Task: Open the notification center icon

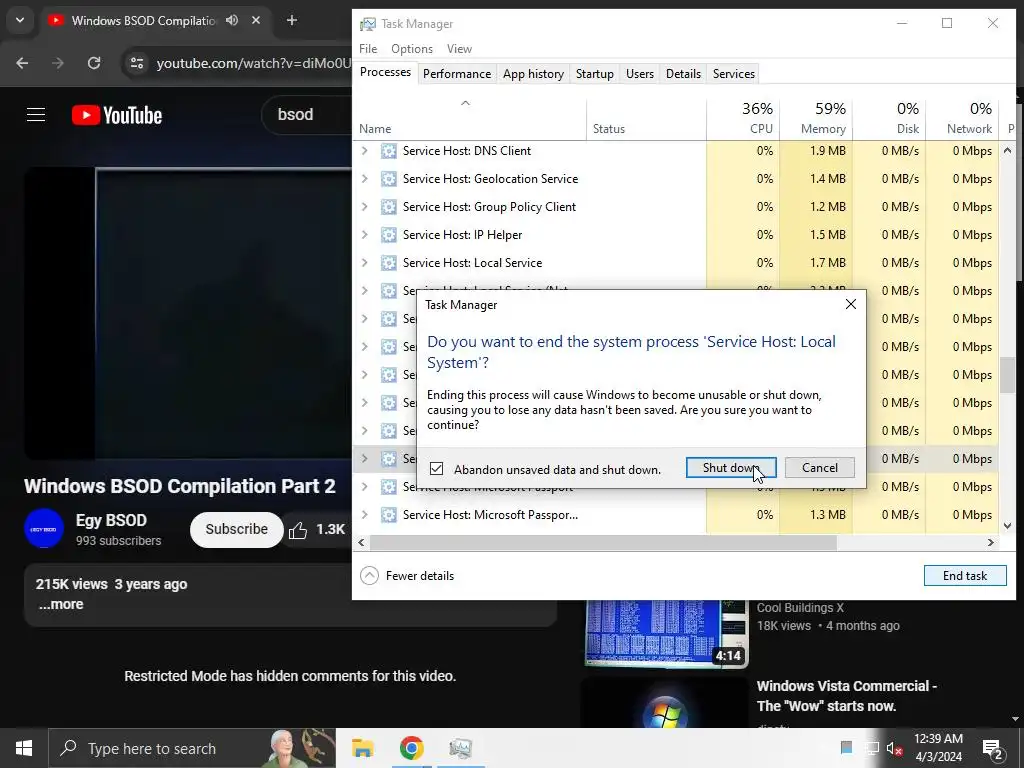Action: pos(993,749)
